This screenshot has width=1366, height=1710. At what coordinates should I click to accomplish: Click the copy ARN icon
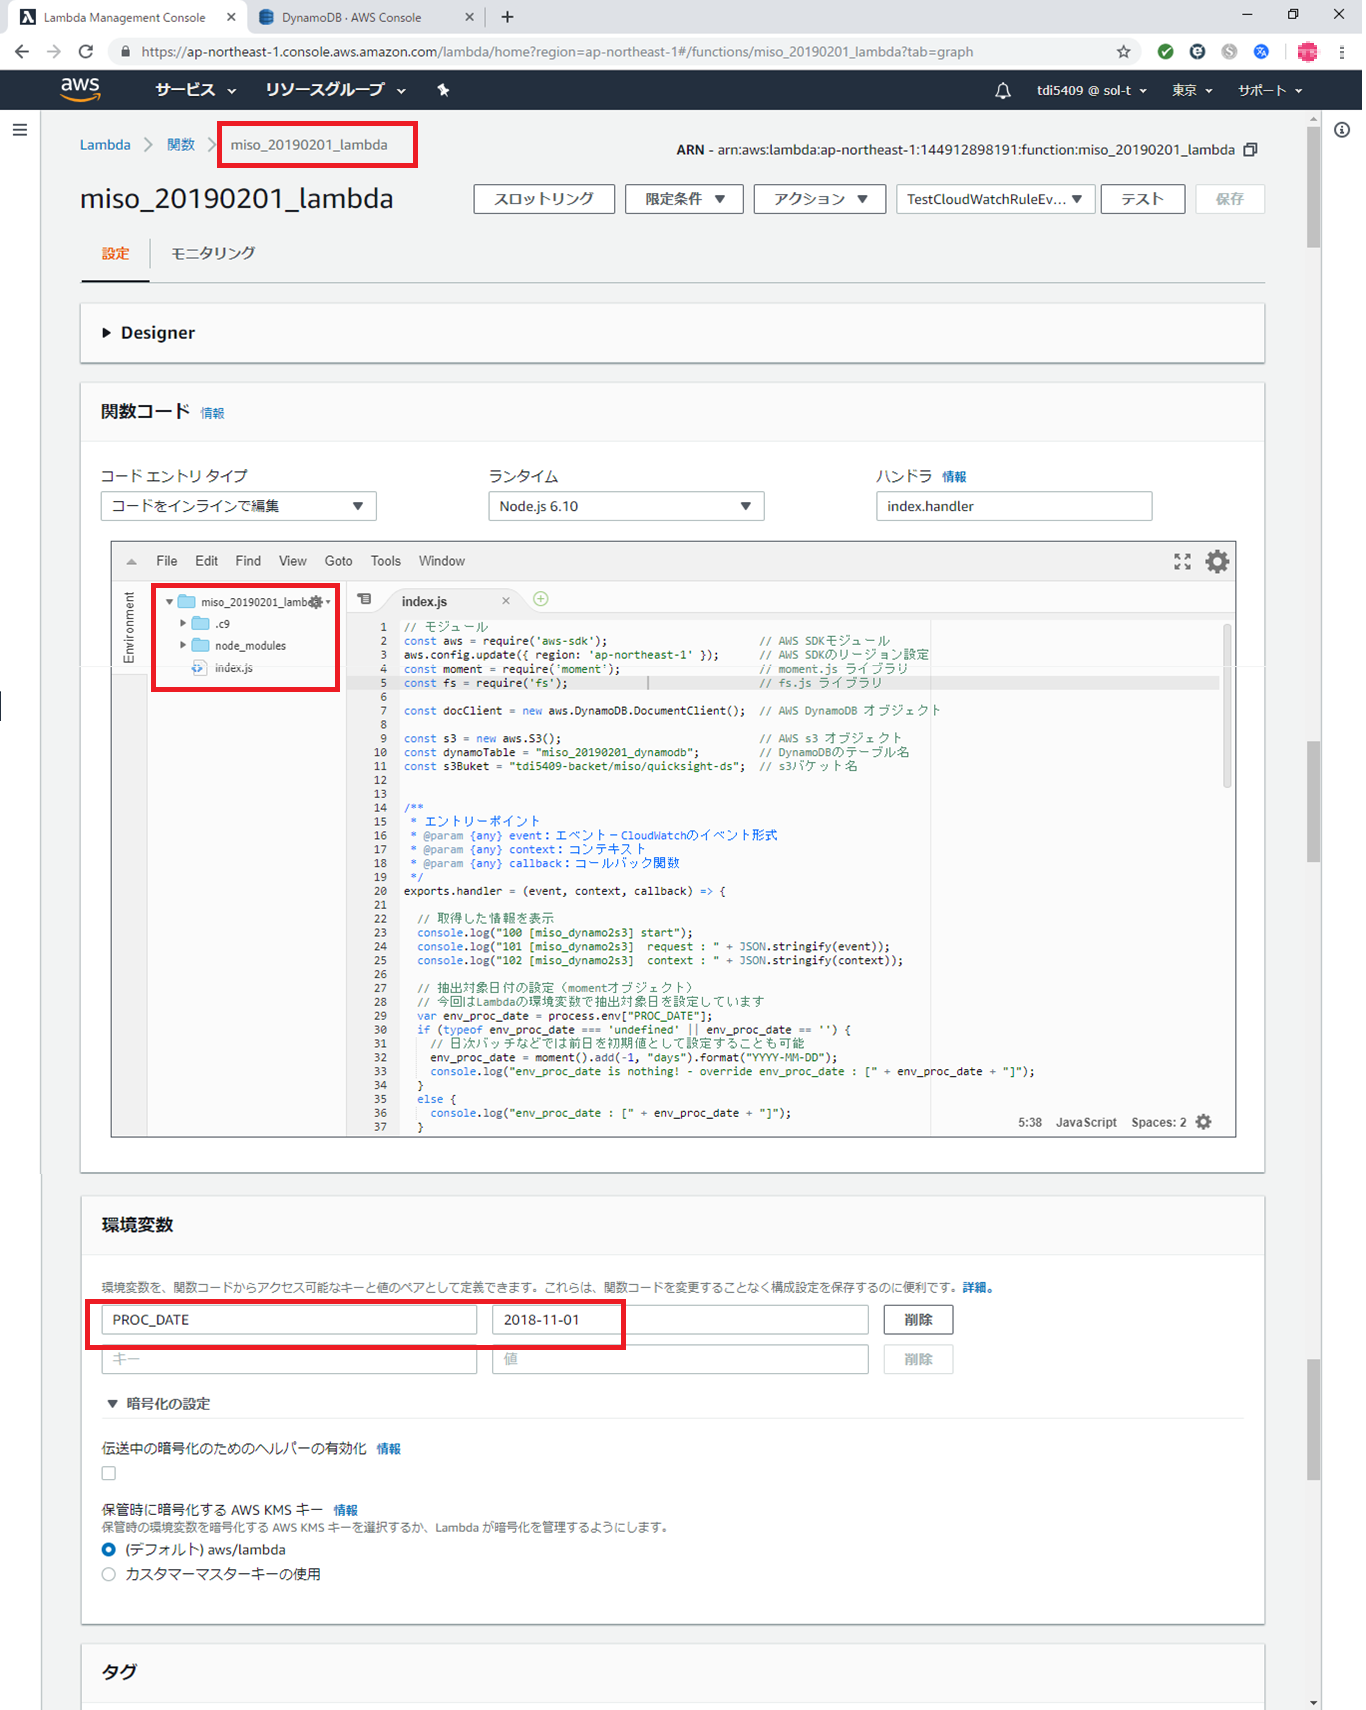click(x=1250, y=150)
